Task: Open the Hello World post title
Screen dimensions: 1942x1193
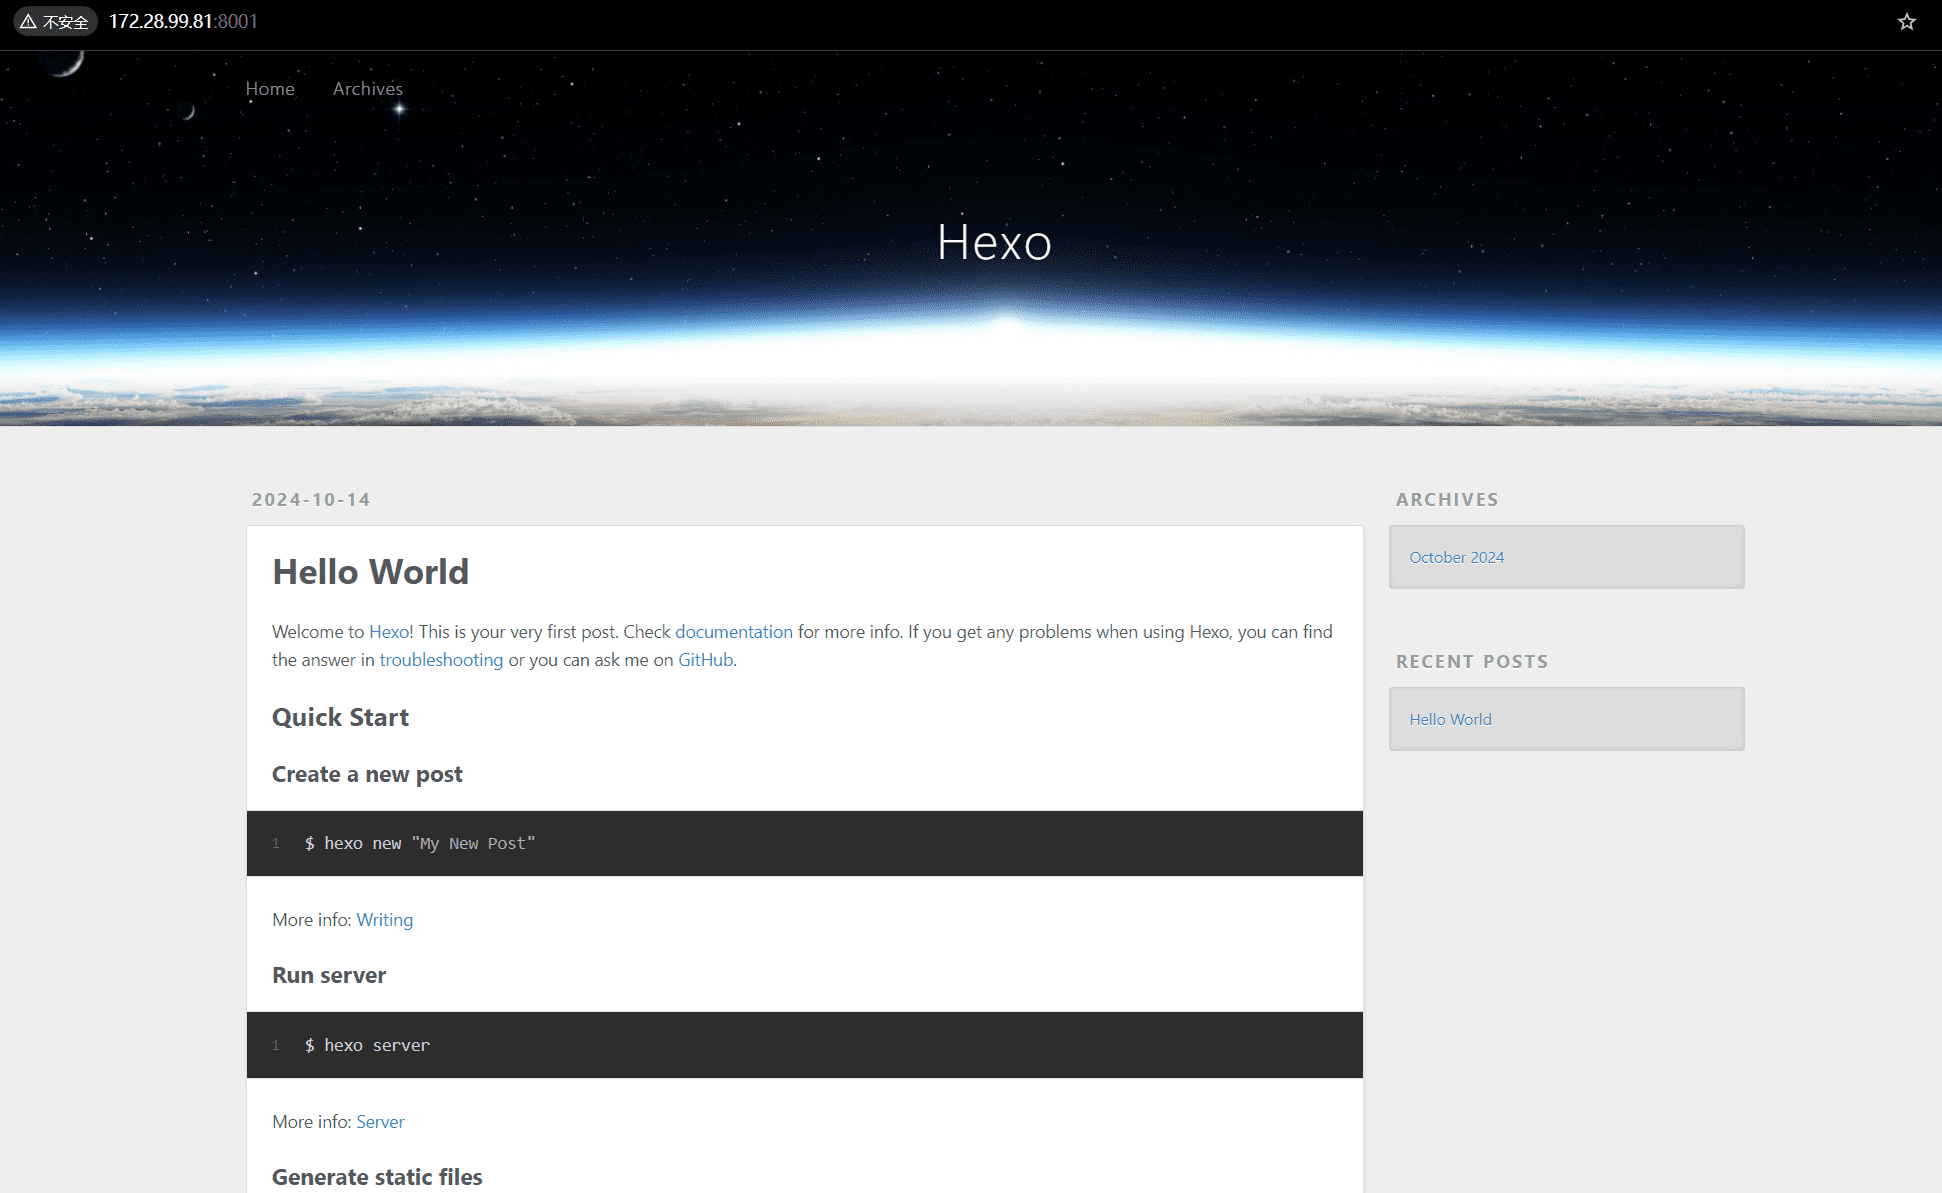Action: tap(370, 572)
